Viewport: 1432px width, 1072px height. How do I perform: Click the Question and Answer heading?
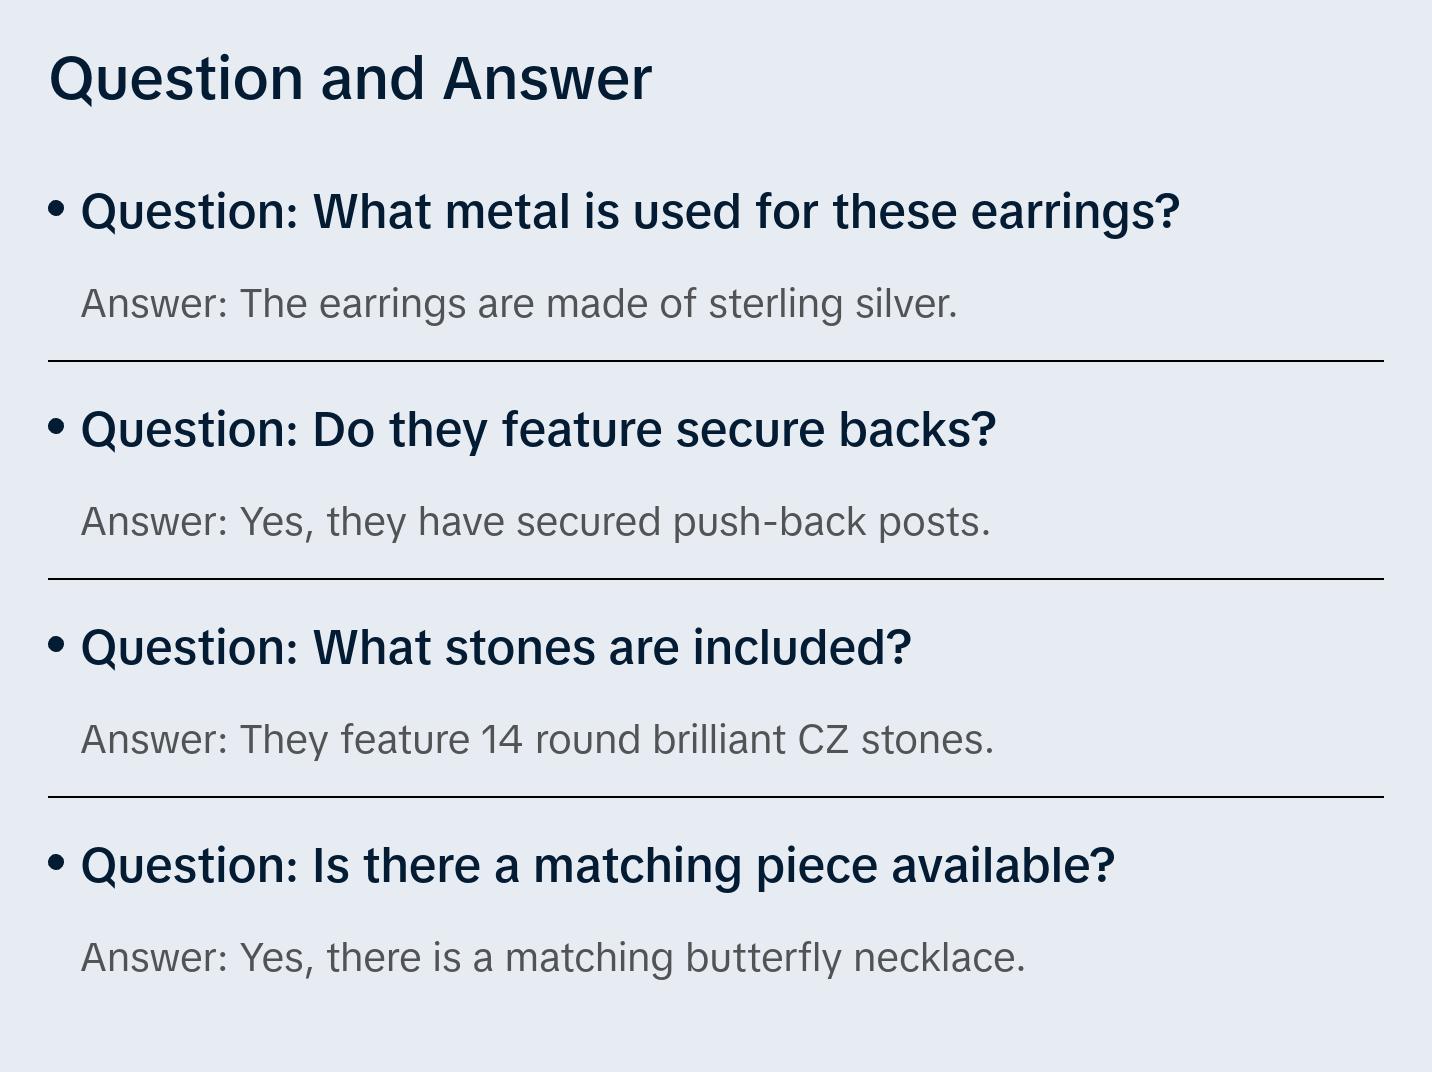click(350, 78)
